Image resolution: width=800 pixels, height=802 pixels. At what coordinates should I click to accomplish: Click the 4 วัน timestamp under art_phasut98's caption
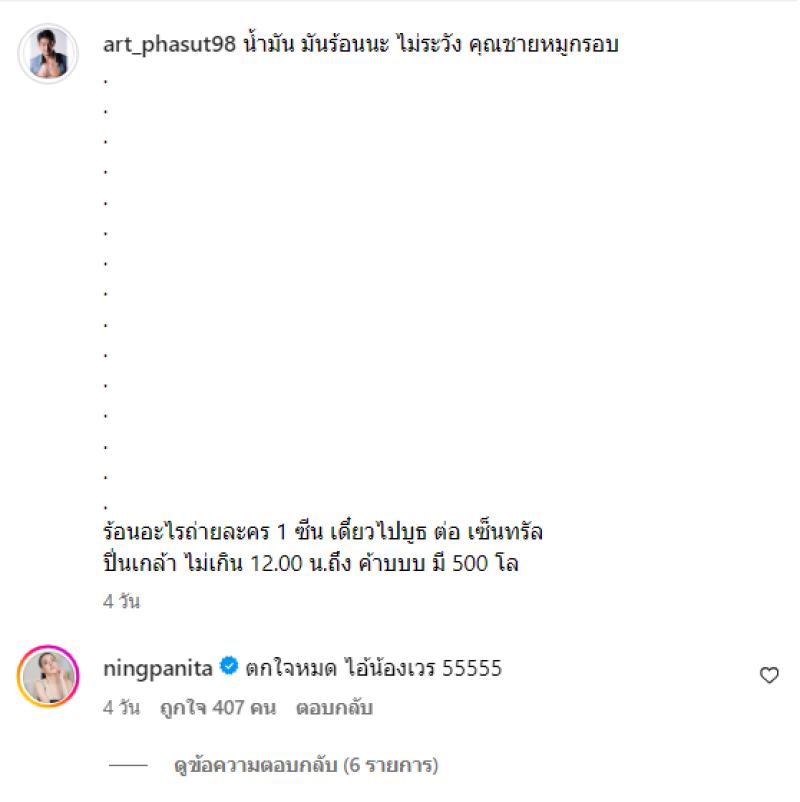click(x=121, y=601)
